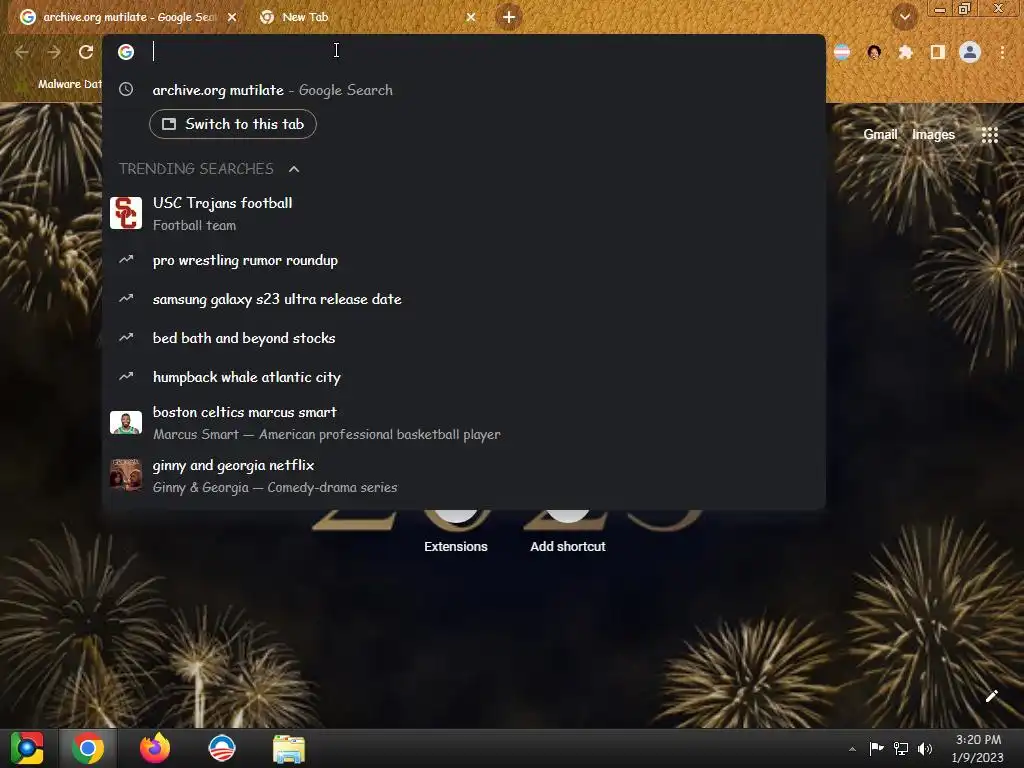Viewport: 1024px width, 768px height.
Task: Click the Ginny & Georgia poster thumbnail
Action: [125, 475]
